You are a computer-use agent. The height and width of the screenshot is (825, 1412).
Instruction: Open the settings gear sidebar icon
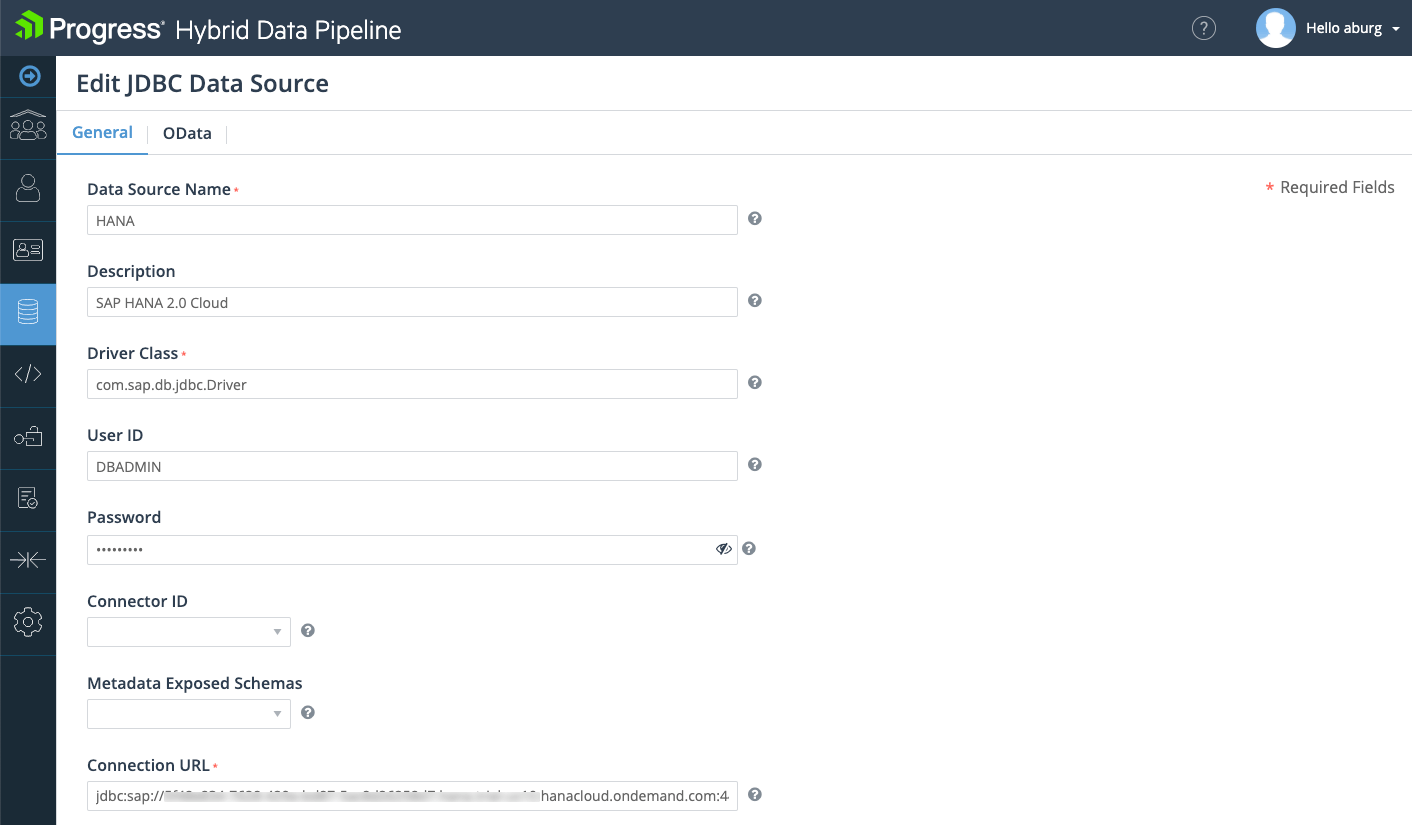tap(28, 622)
